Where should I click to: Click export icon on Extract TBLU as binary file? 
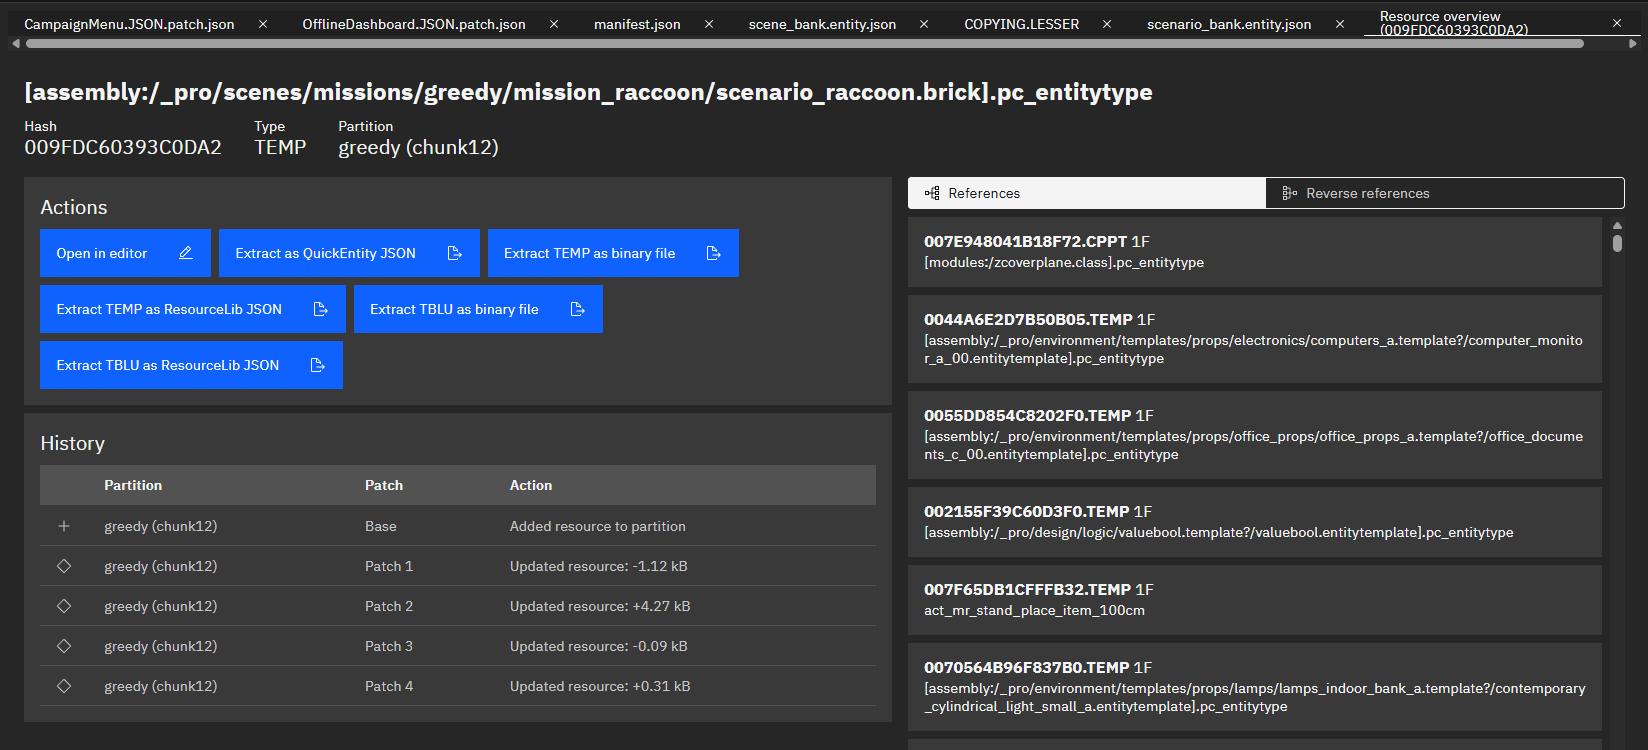(577, 309)
